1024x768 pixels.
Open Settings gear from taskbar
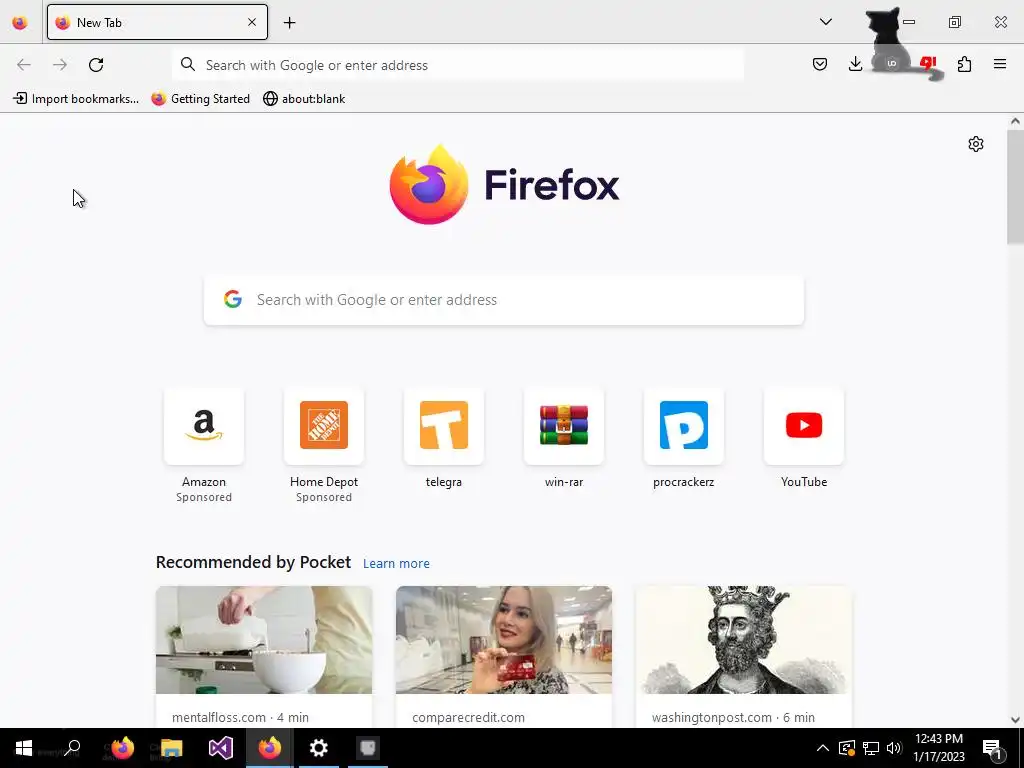(x=319, y=748)
